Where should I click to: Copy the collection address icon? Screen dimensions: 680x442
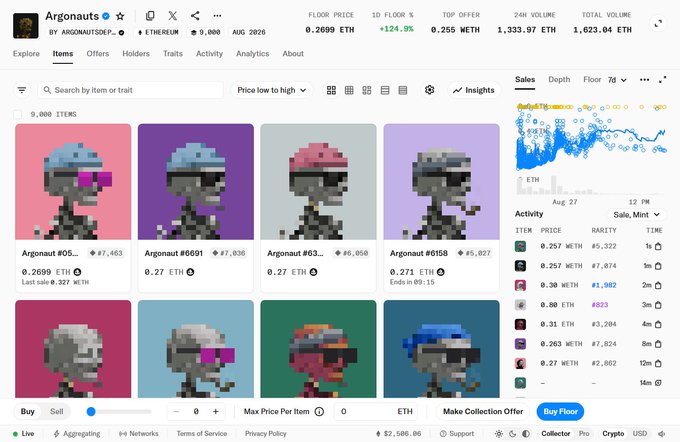point(150,16)
